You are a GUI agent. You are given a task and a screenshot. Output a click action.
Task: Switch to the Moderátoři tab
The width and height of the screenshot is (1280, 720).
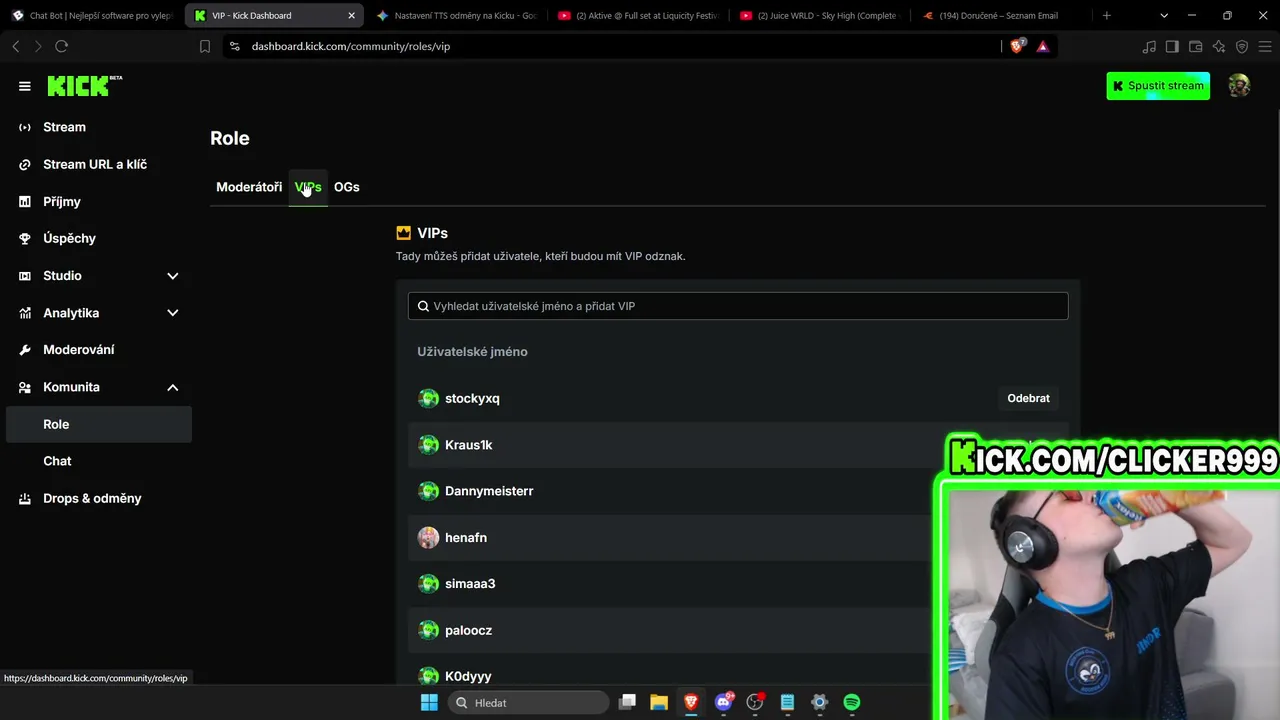[249, 187]
